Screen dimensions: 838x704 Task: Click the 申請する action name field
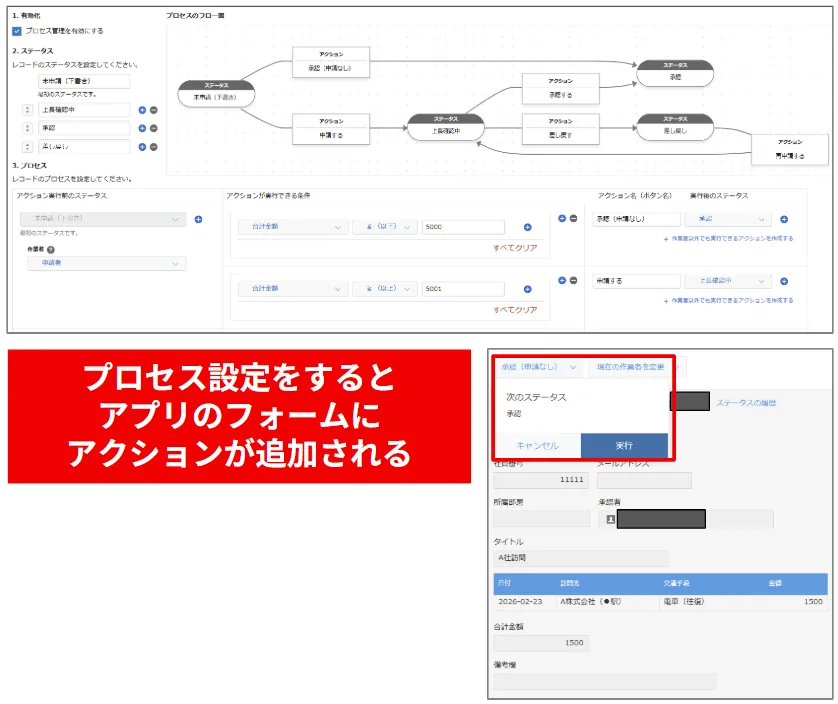click(635, 281)
